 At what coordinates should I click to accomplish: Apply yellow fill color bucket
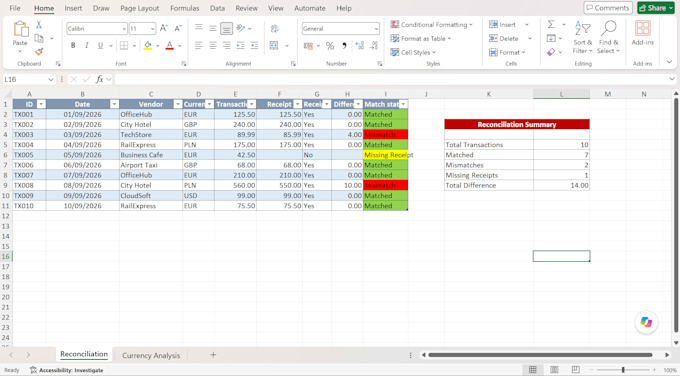[148, 46]
